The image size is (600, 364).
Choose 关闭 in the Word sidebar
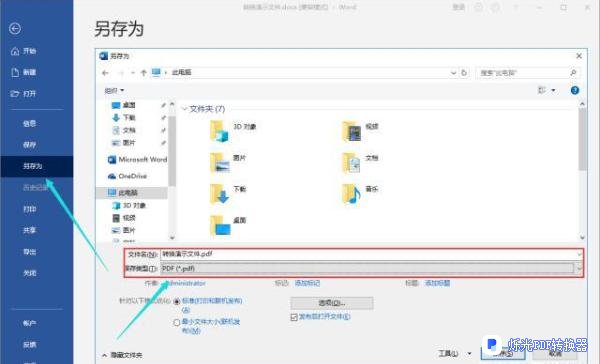[29, 273]
